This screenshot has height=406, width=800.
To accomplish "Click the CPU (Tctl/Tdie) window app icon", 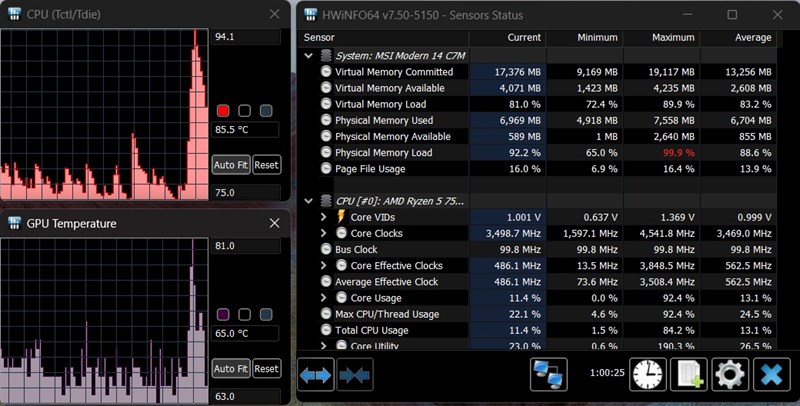I will pyautogui.click(x=15, y=14).
